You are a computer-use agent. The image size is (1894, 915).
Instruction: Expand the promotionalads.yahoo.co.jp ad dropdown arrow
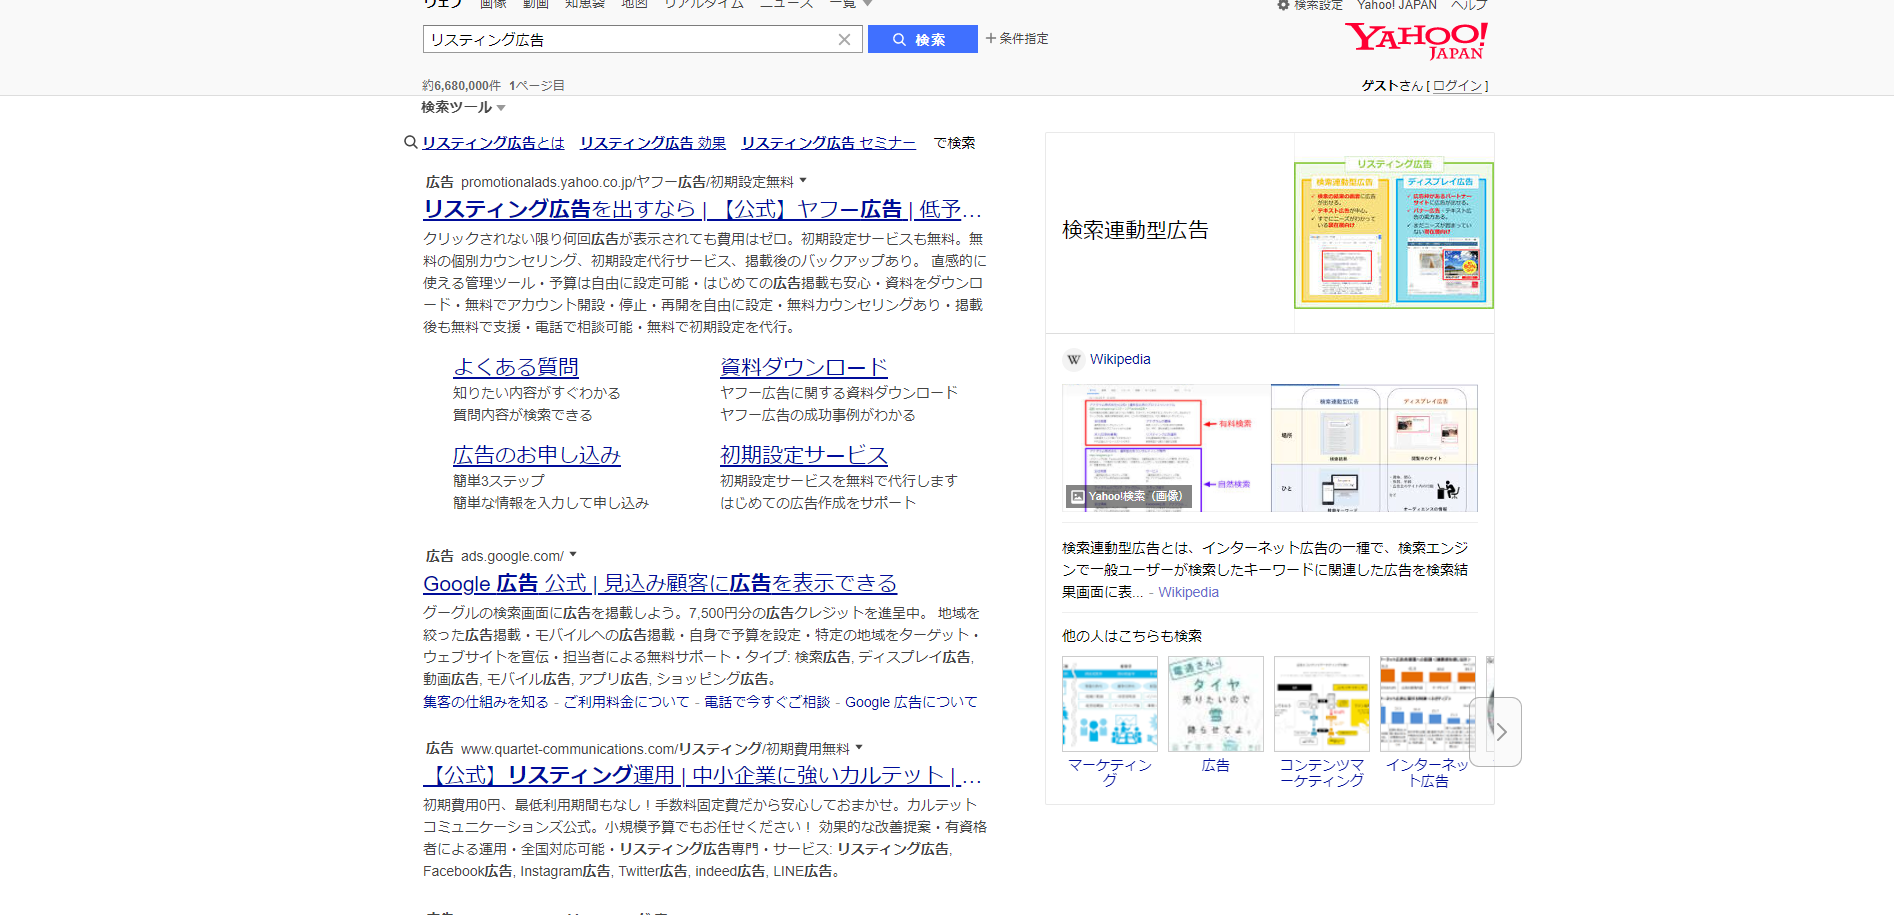[x=803, y=181]
